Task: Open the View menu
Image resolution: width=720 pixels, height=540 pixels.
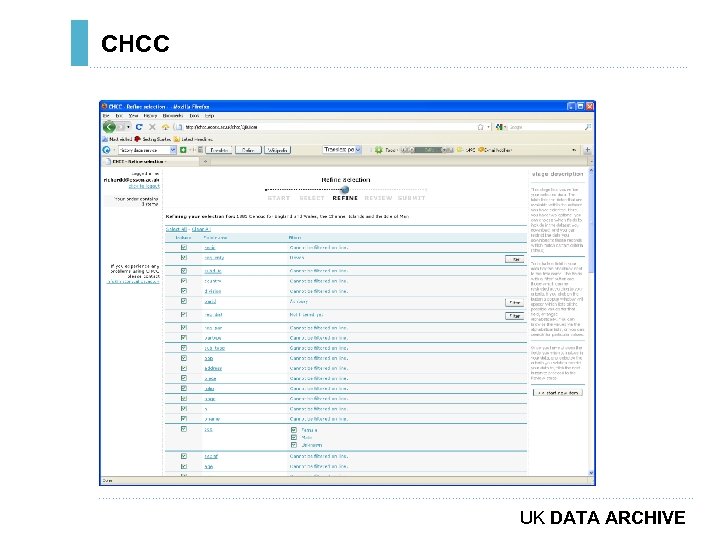Action: [x=133, y=116]
